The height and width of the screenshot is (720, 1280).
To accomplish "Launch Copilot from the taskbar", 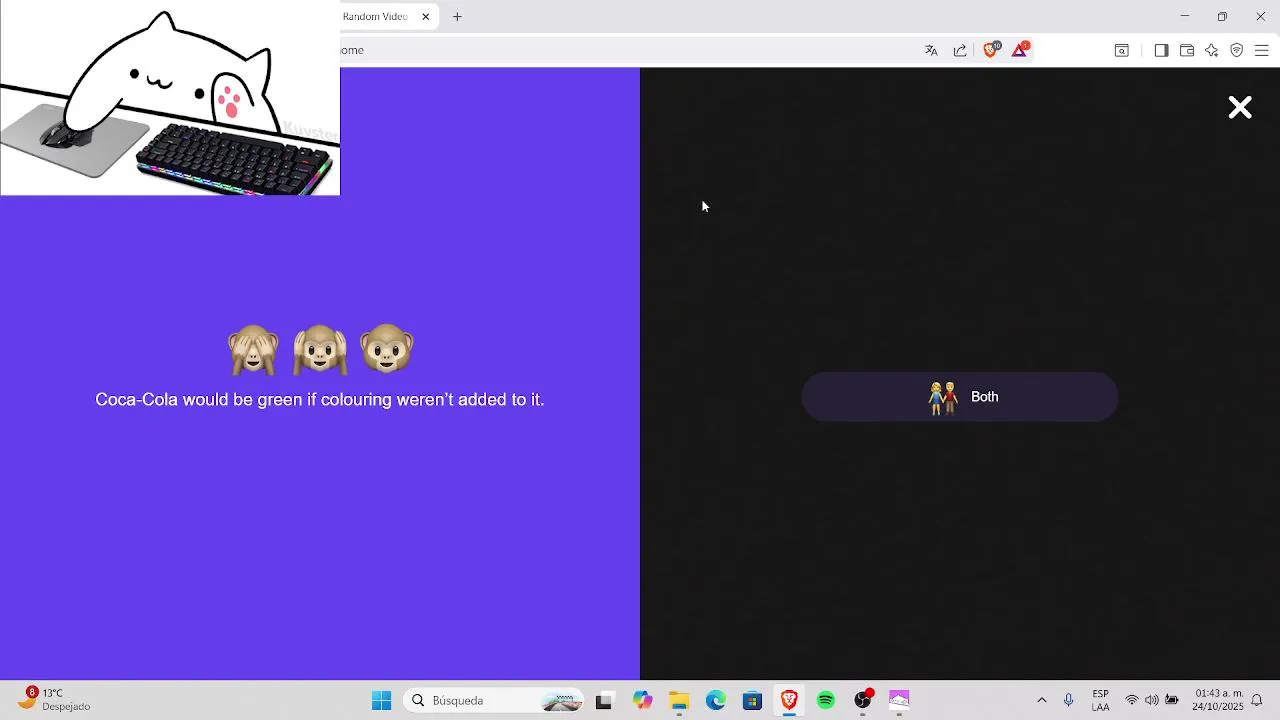I will [642, 701].
